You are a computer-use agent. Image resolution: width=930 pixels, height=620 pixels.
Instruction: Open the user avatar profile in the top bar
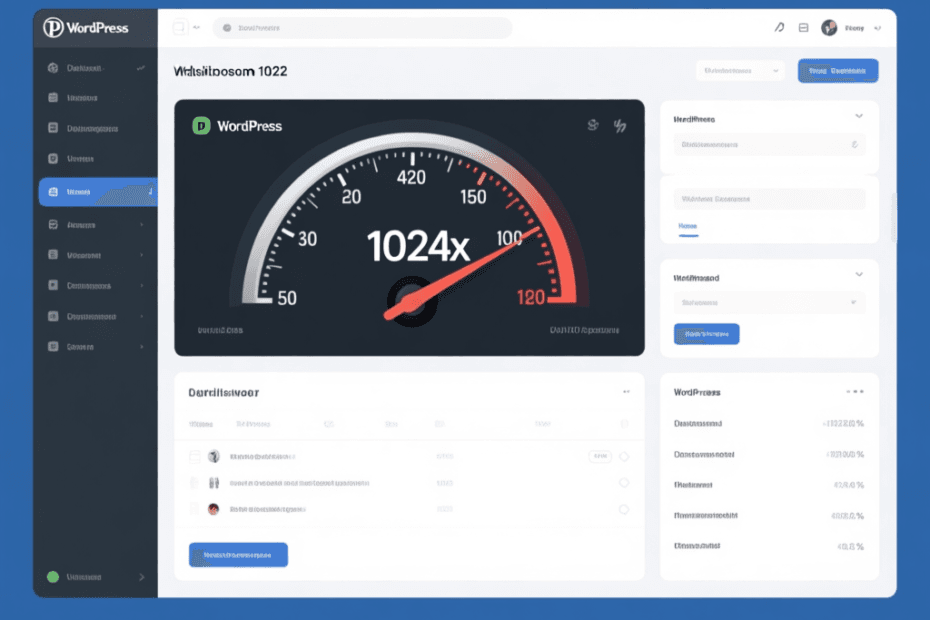coord(829,28)
